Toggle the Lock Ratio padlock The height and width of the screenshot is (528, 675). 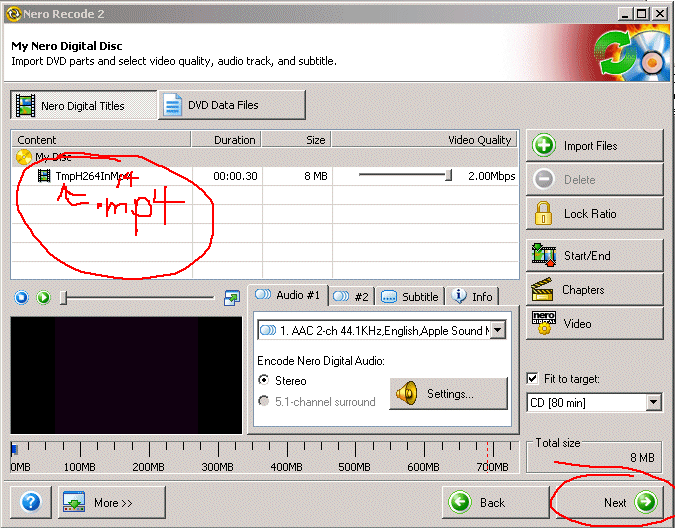pos(594,213)
